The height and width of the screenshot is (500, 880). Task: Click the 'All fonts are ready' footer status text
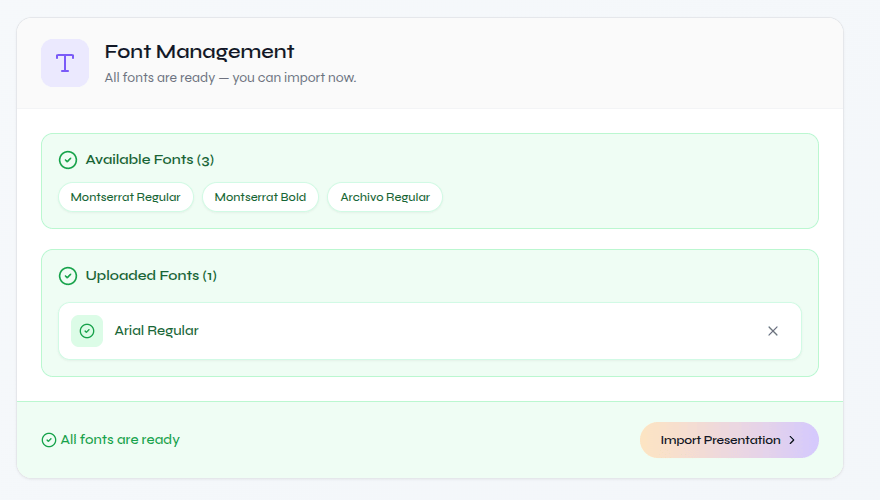click(x=120, y=439)
